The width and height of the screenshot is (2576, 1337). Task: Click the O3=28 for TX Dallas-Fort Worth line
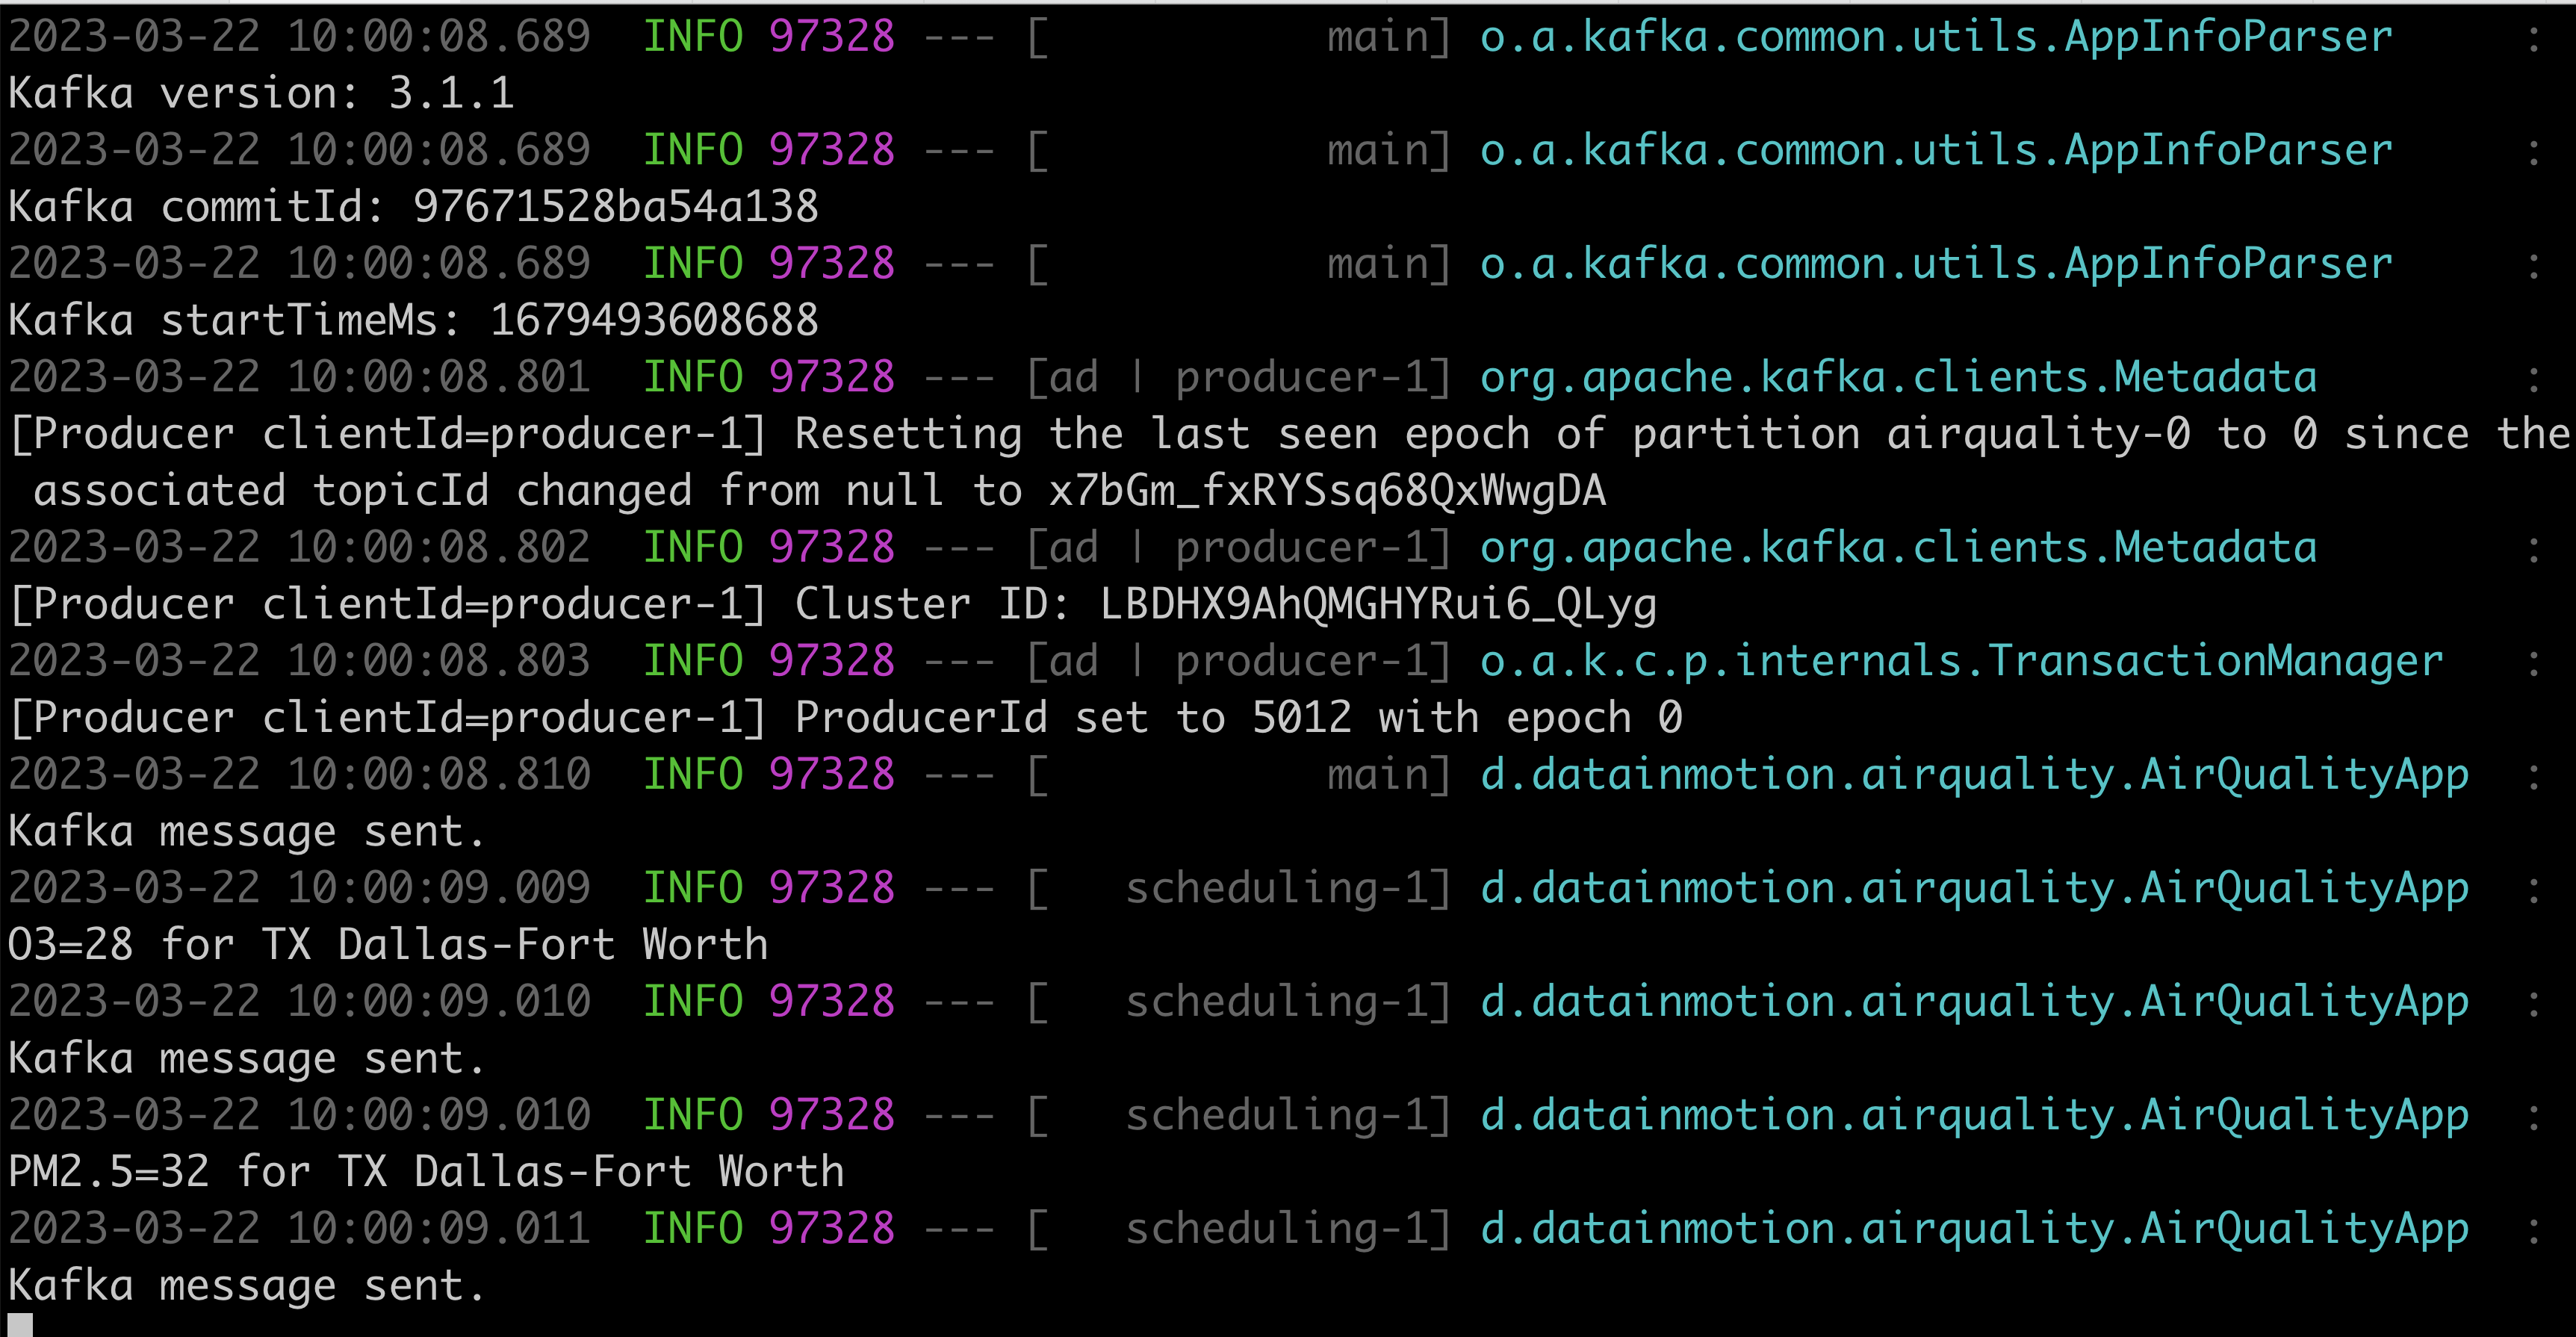388,945
